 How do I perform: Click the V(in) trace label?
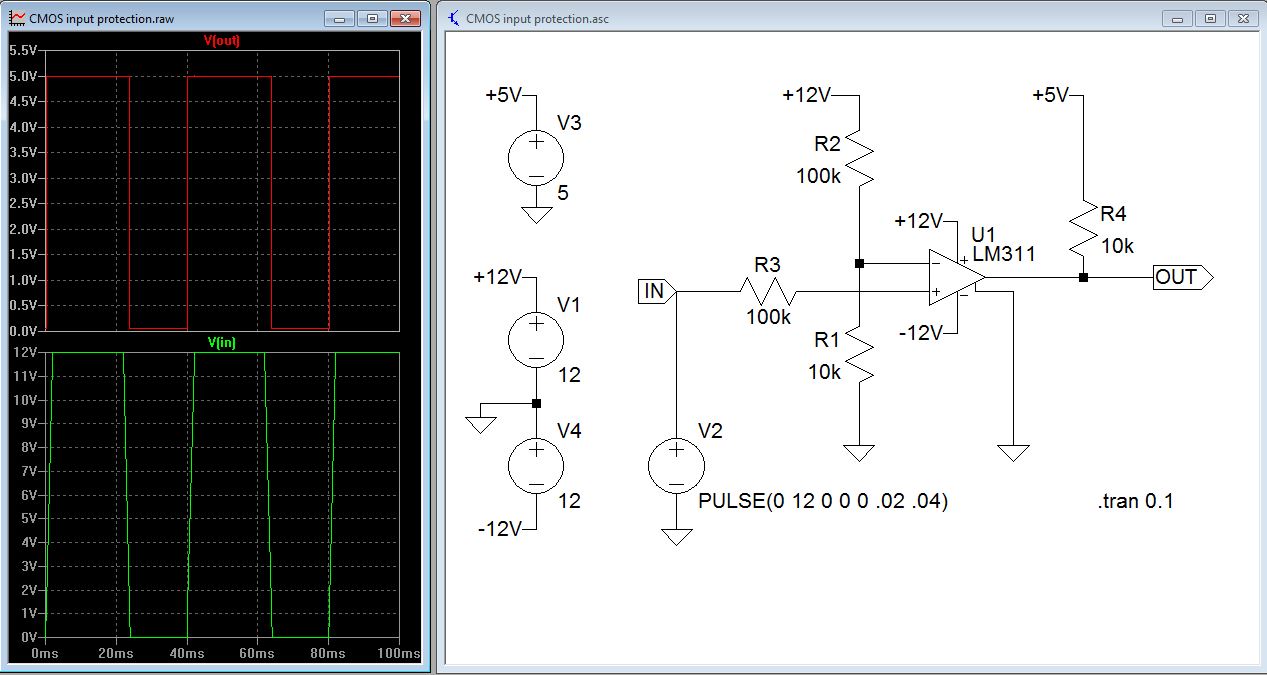click(x=222, y=343)
